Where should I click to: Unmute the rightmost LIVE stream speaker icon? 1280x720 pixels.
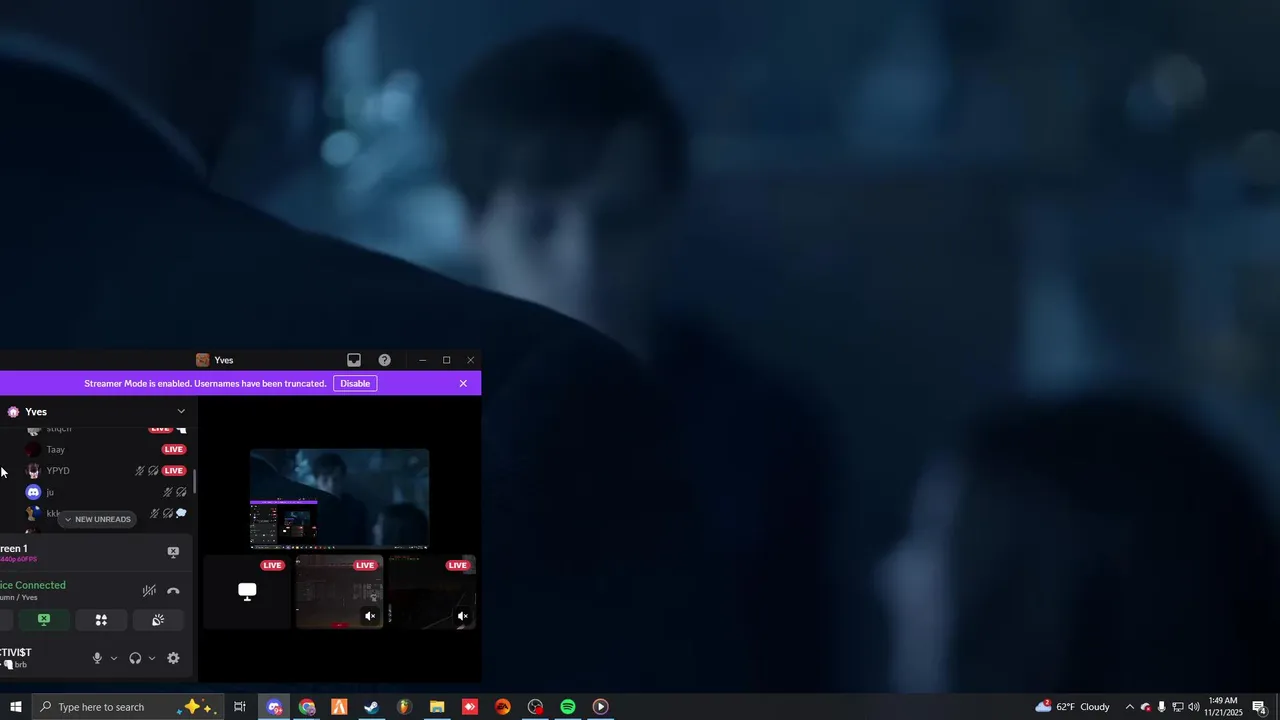coord(463,616)
